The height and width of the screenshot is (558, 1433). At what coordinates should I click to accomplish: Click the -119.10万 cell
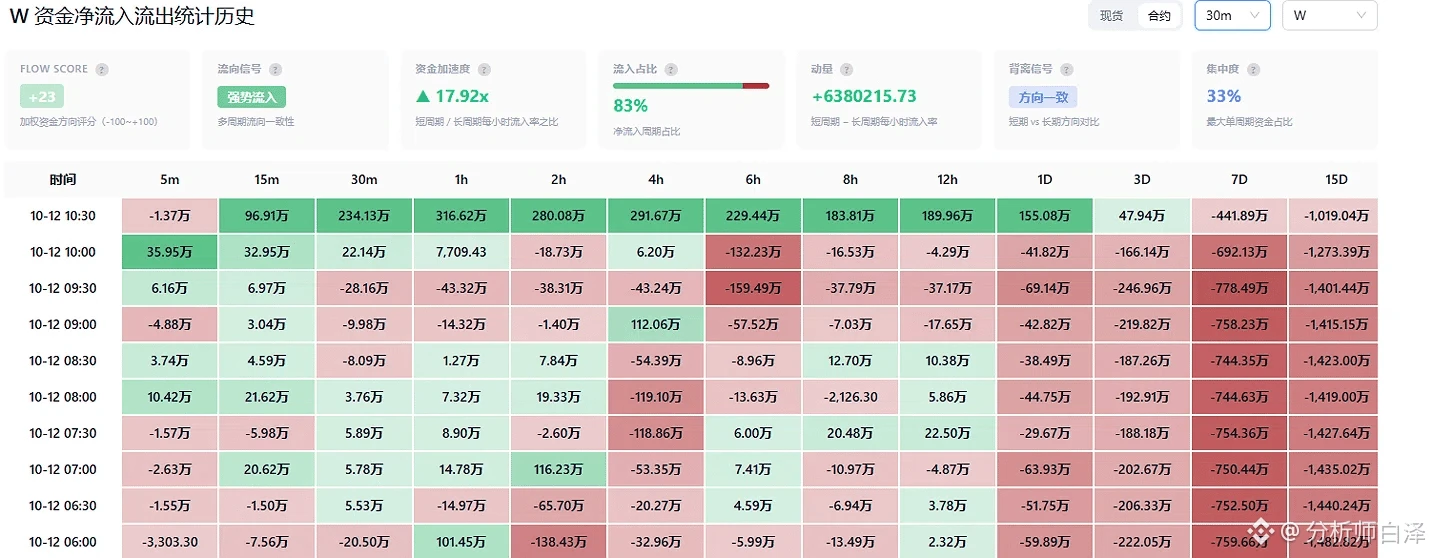coord(656,397)
